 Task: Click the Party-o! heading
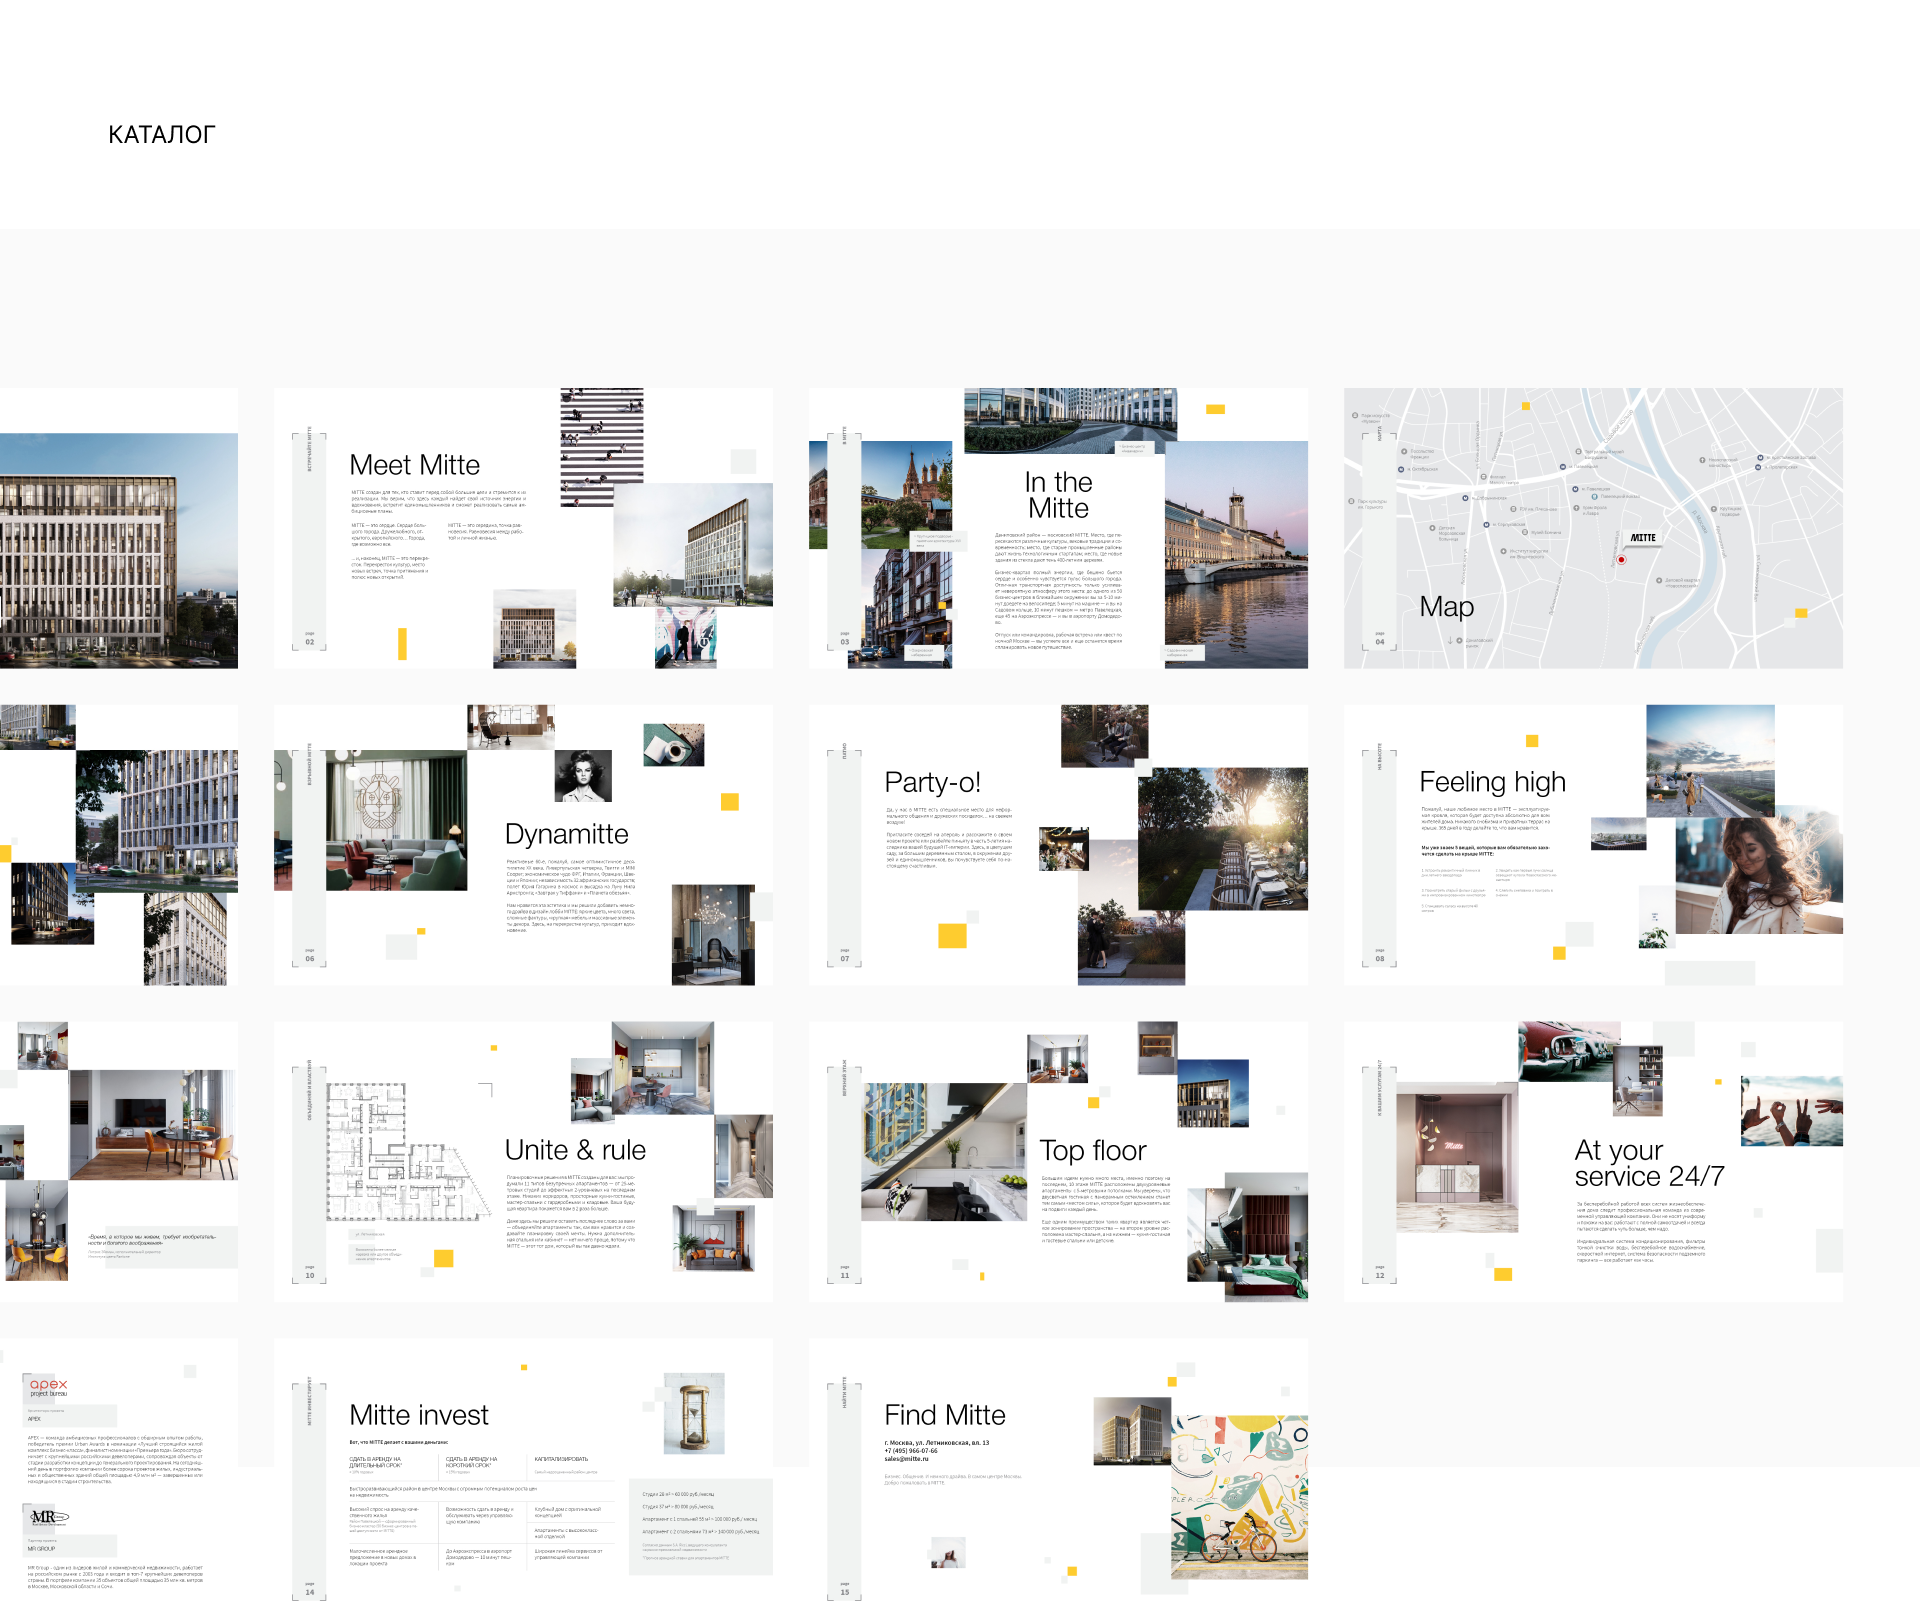(932, 782)
